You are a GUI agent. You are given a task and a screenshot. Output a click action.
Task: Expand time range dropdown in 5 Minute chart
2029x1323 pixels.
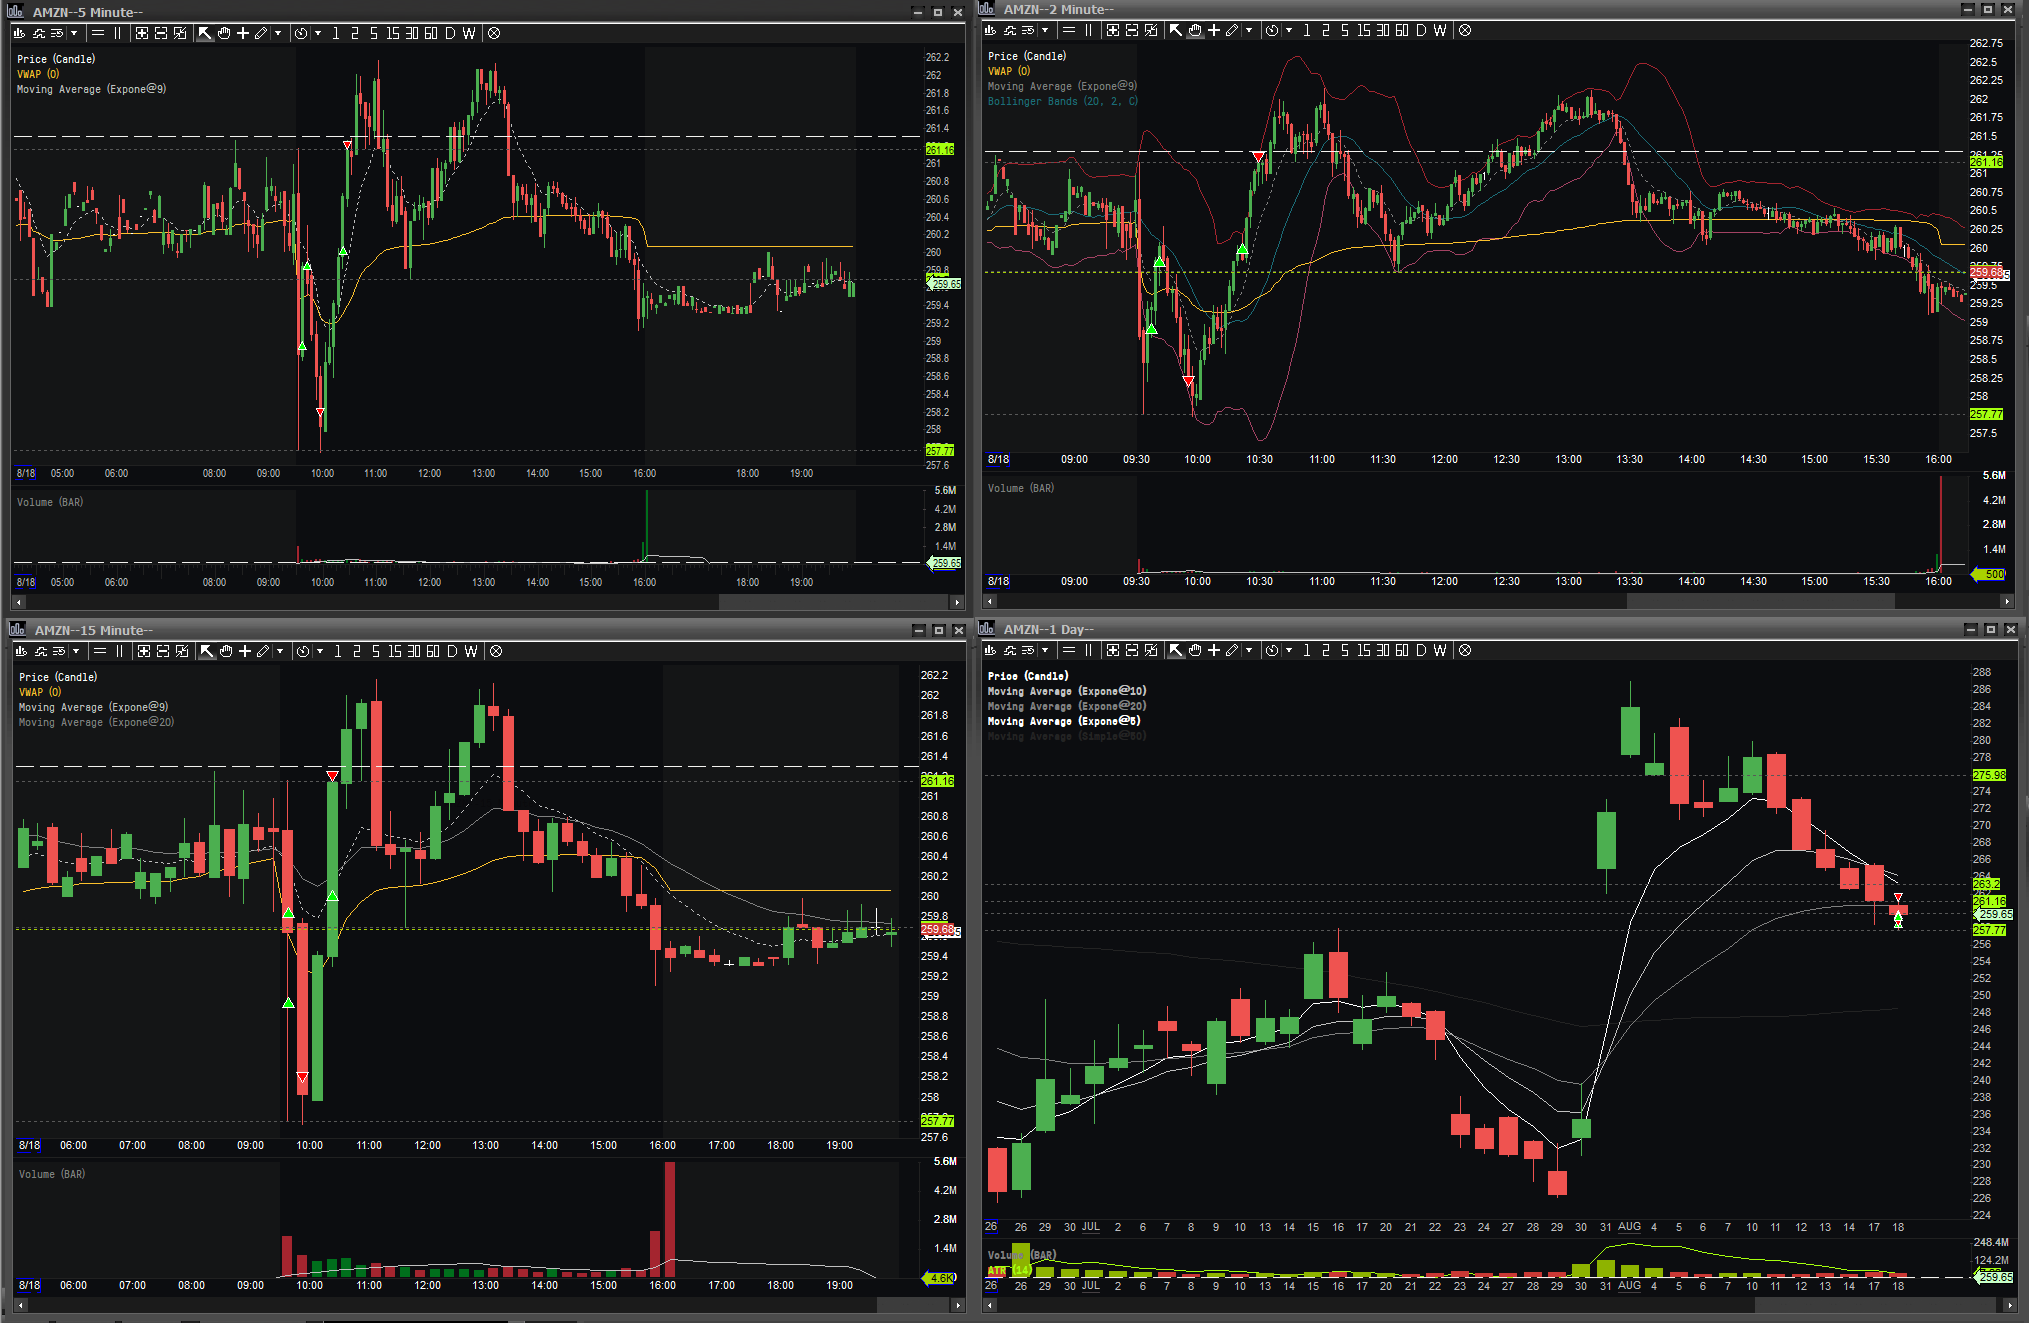318,33
